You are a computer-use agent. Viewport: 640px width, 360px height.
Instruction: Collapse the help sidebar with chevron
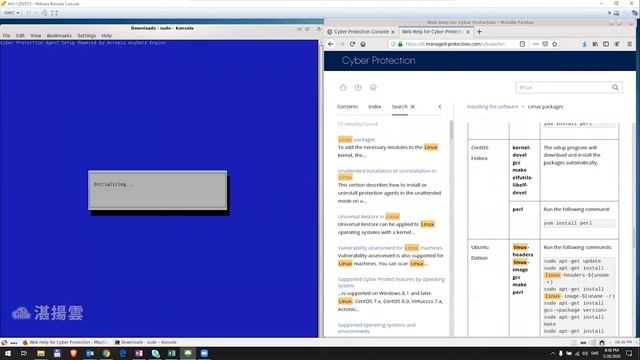(440, 107)
